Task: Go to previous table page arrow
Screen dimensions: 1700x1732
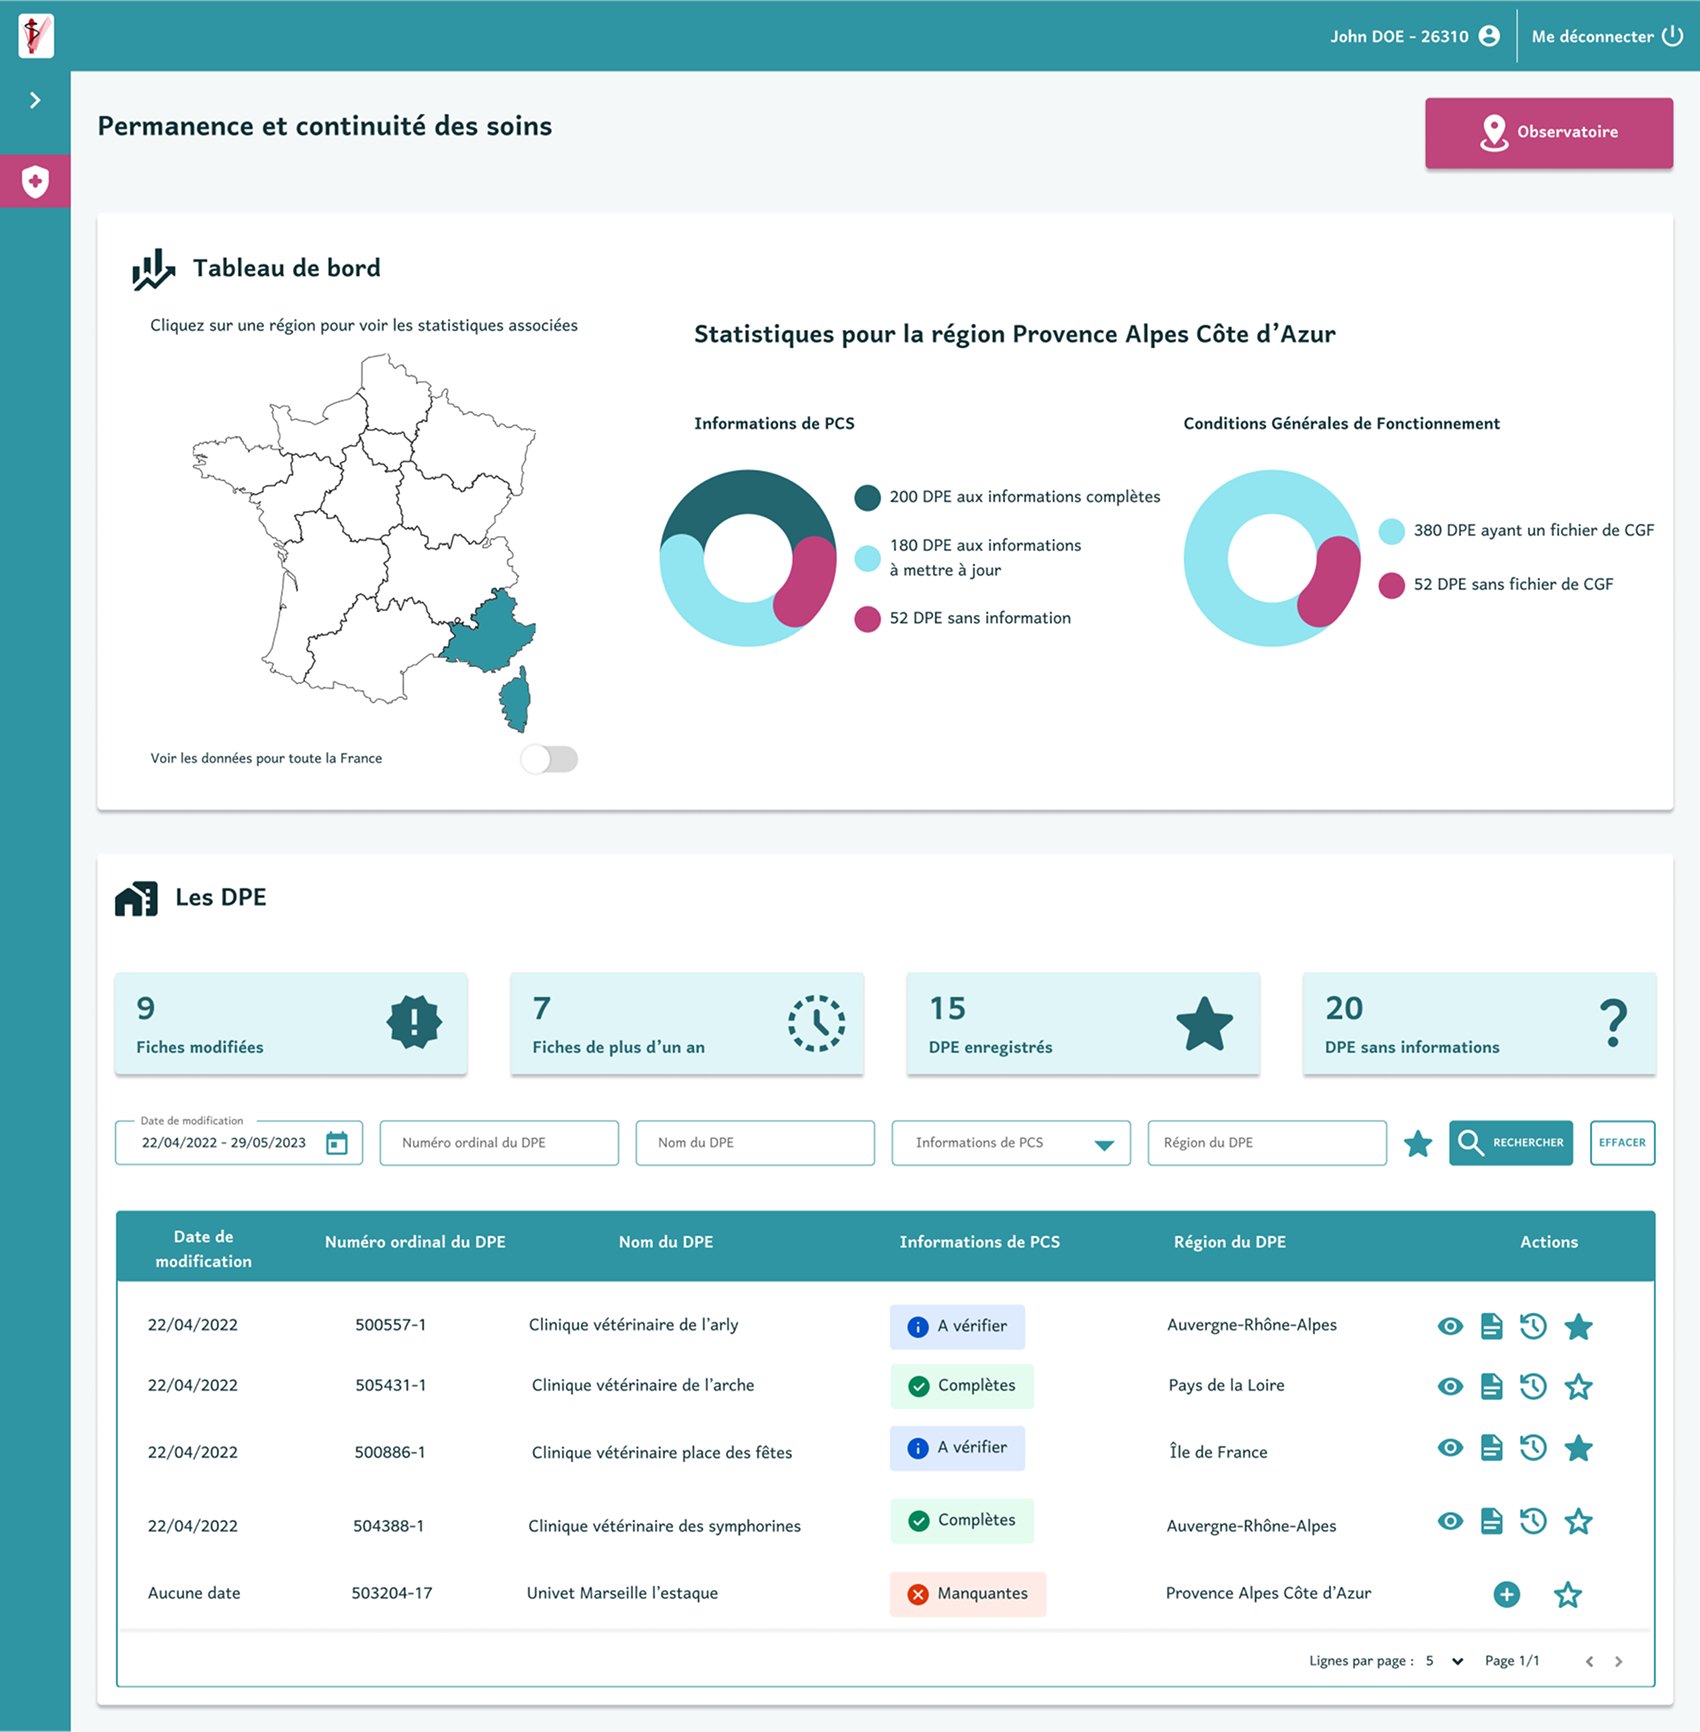Action: (1589, 1662)
